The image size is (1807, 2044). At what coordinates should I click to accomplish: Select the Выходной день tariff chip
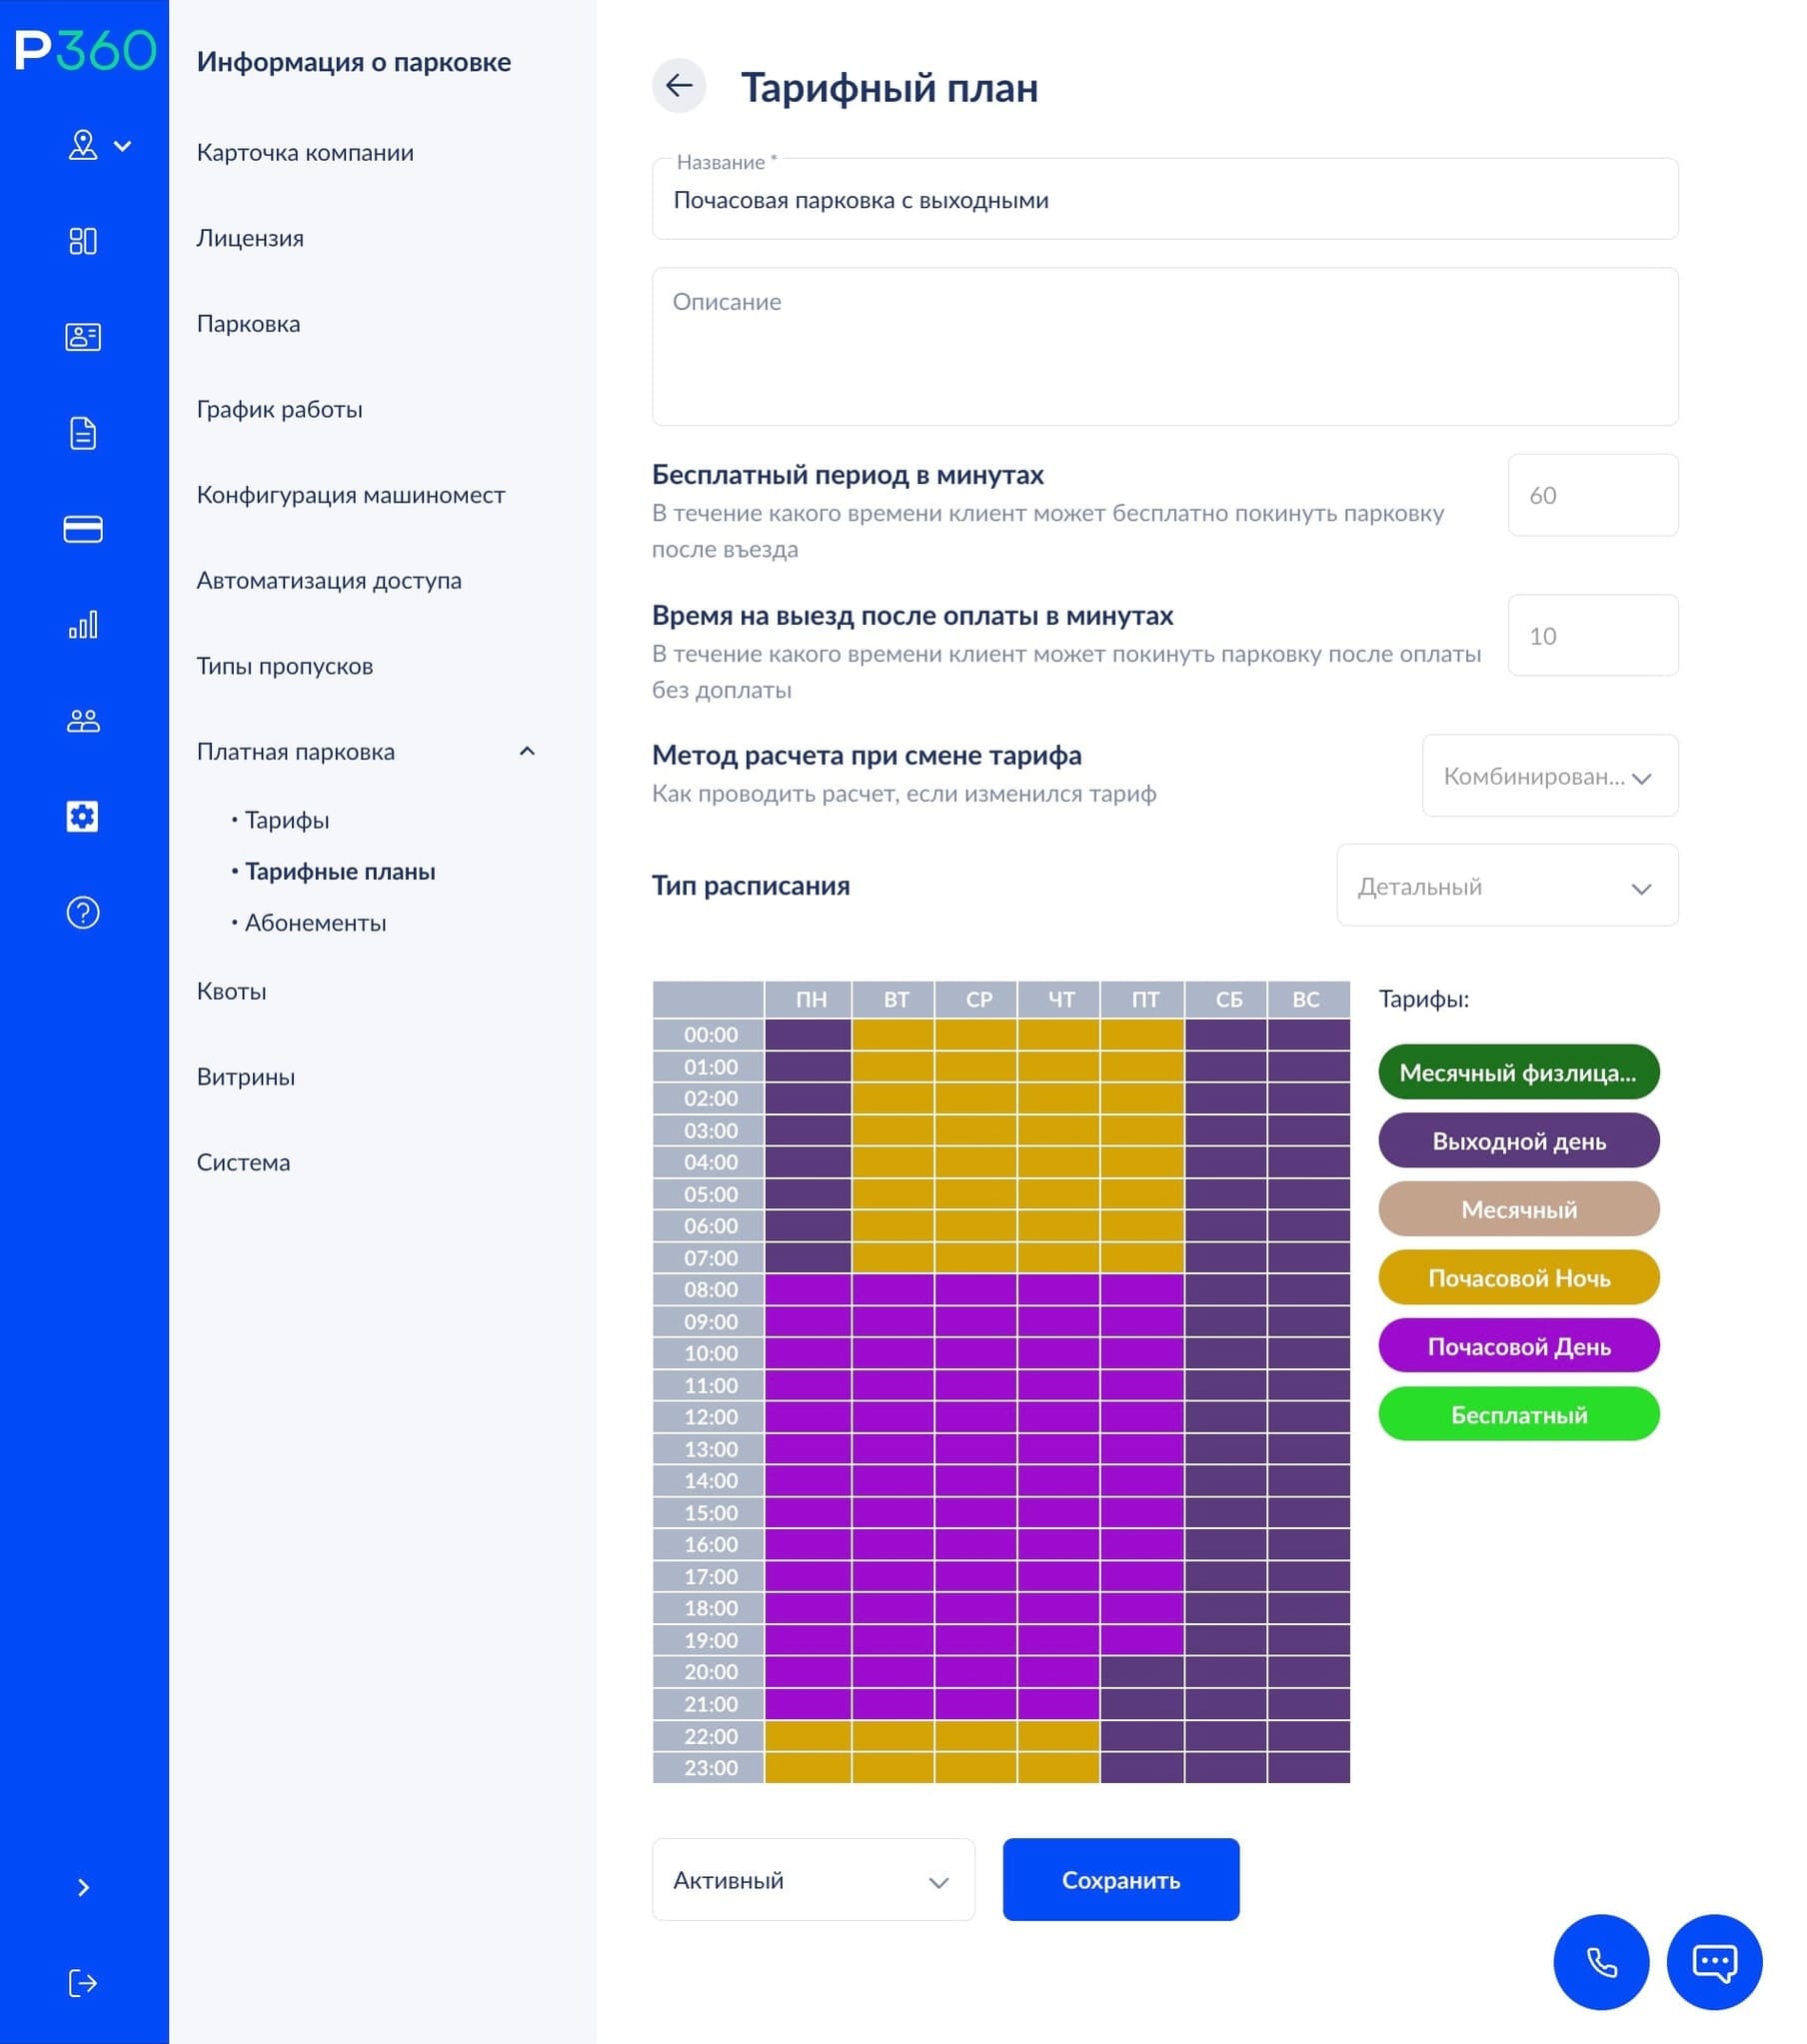(x=1519, y=1141)
